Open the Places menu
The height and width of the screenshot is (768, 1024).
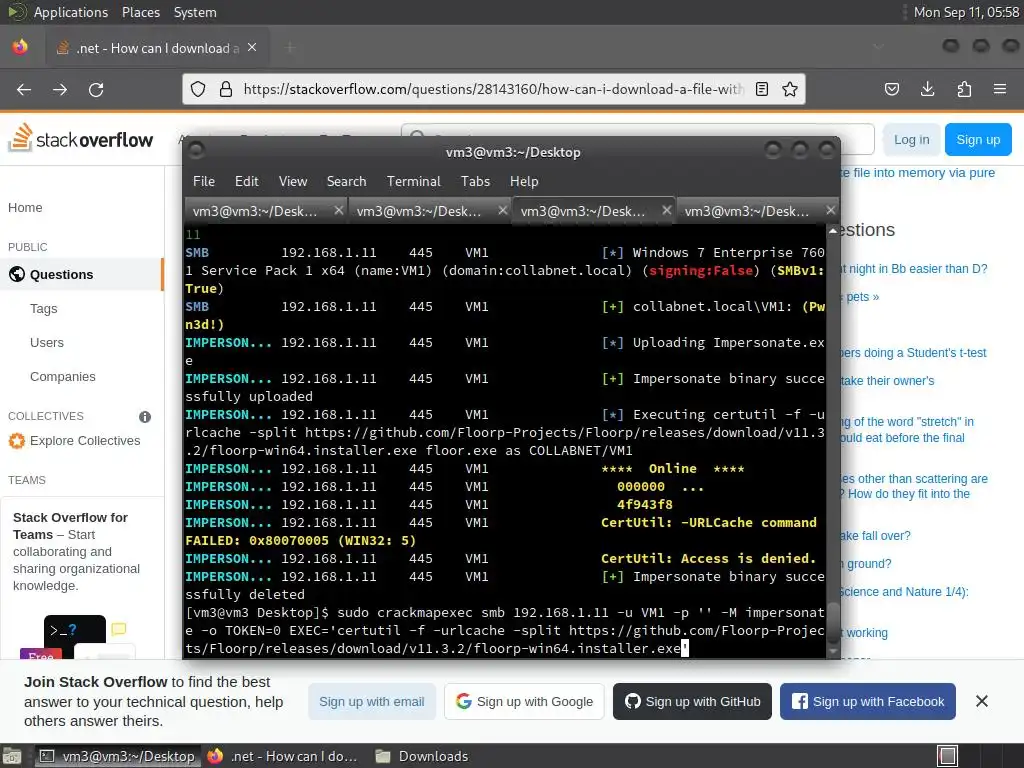click(140, 12)
